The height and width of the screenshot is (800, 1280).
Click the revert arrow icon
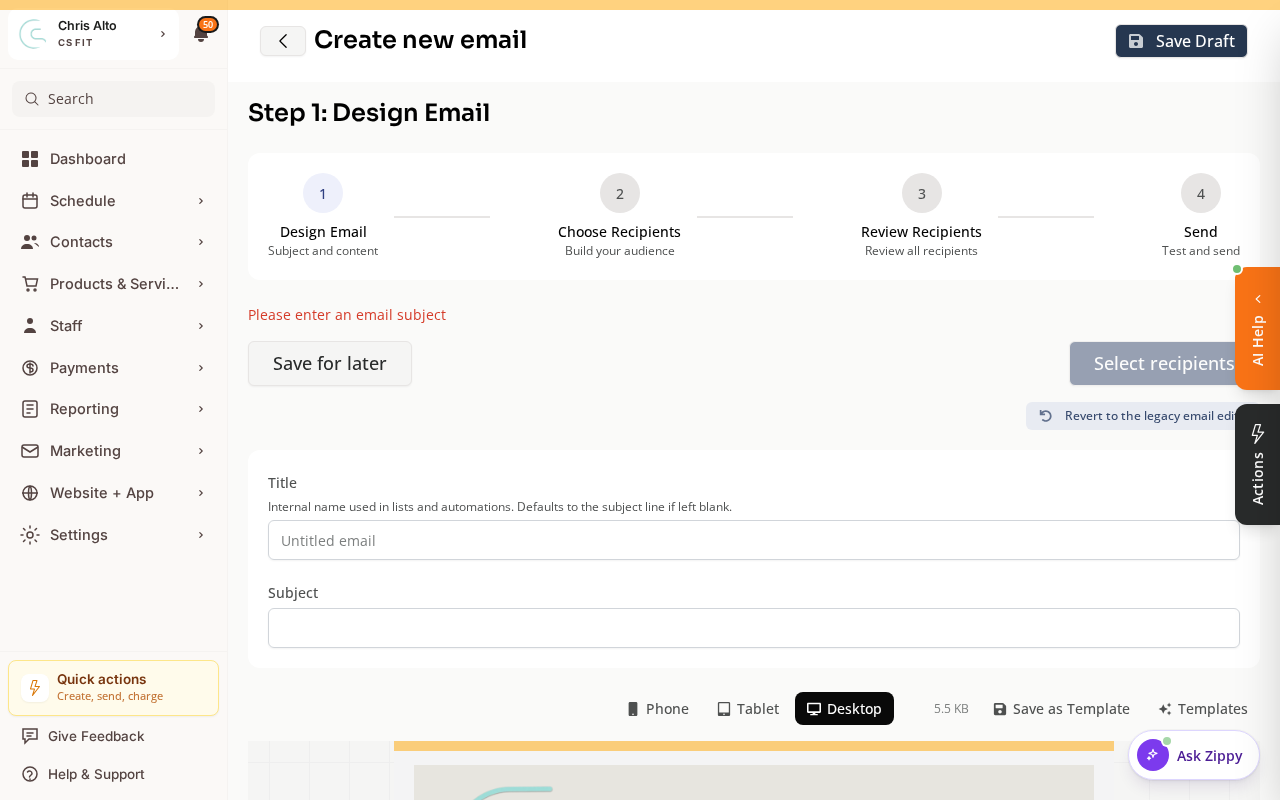(x=1046, y=416)
